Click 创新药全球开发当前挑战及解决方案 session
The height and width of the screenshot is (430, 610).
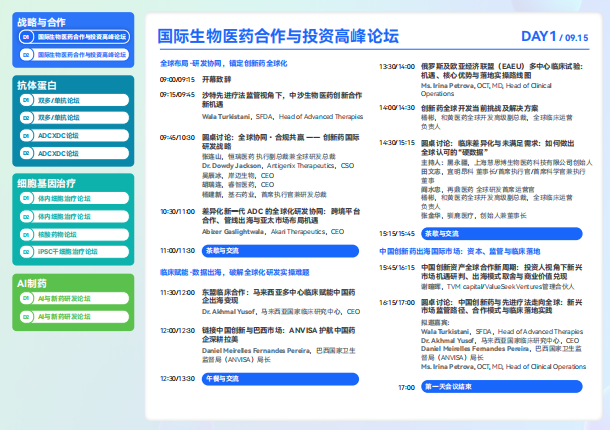(480, 108)
